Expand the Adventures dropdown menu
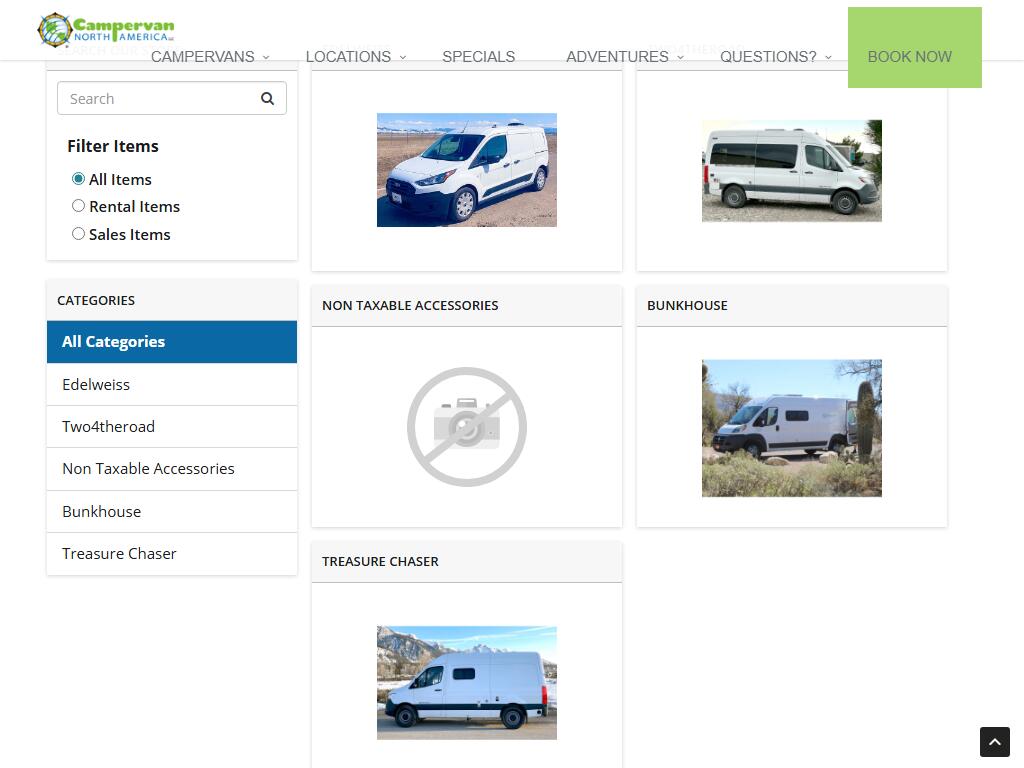This screenshot has width=1024, height=768. [624, 57]
